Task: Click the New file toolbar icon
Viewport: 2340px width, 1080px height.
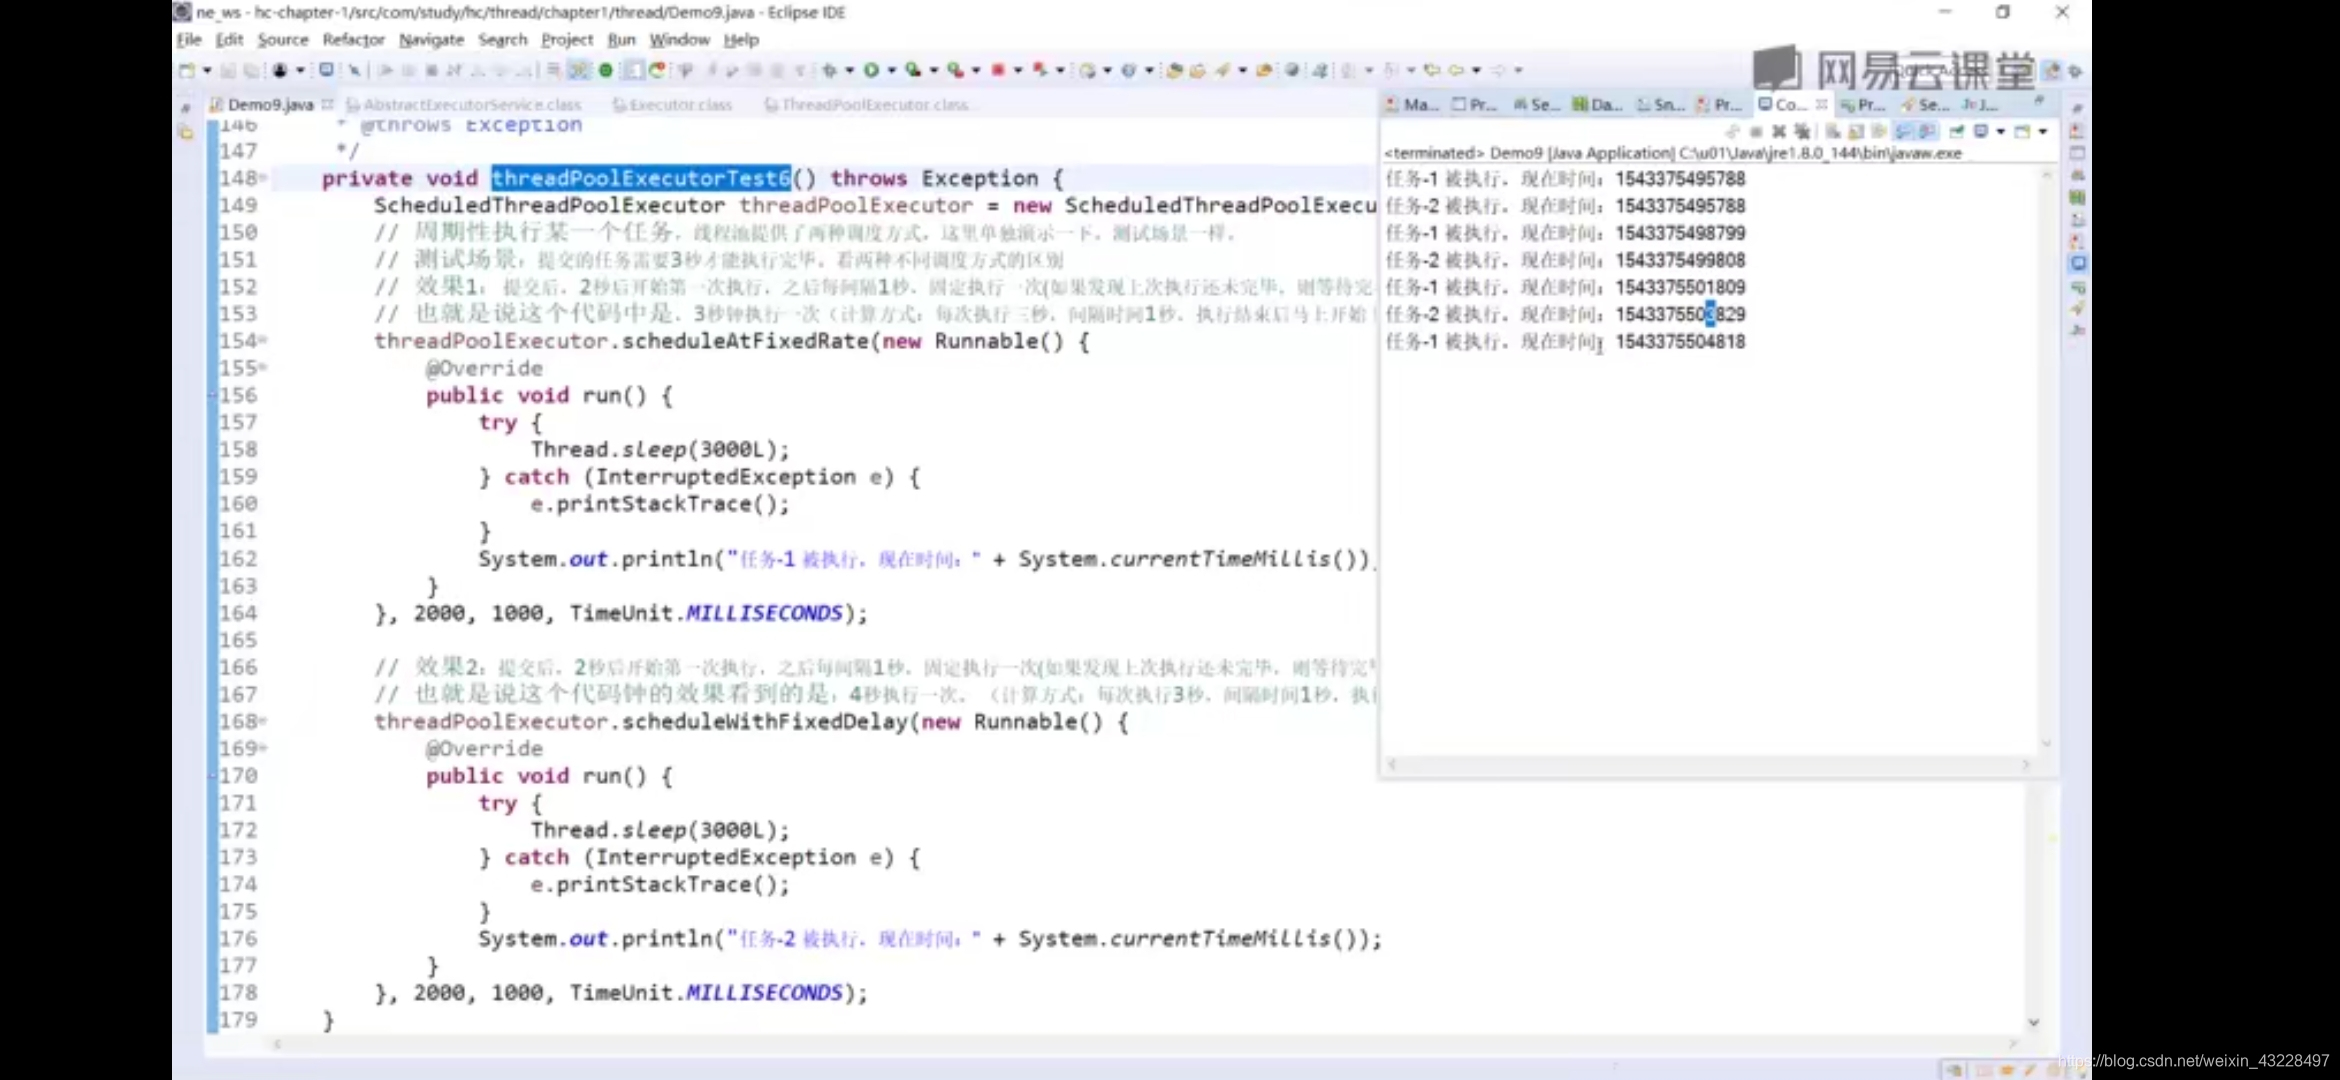Action: point(187,70)
